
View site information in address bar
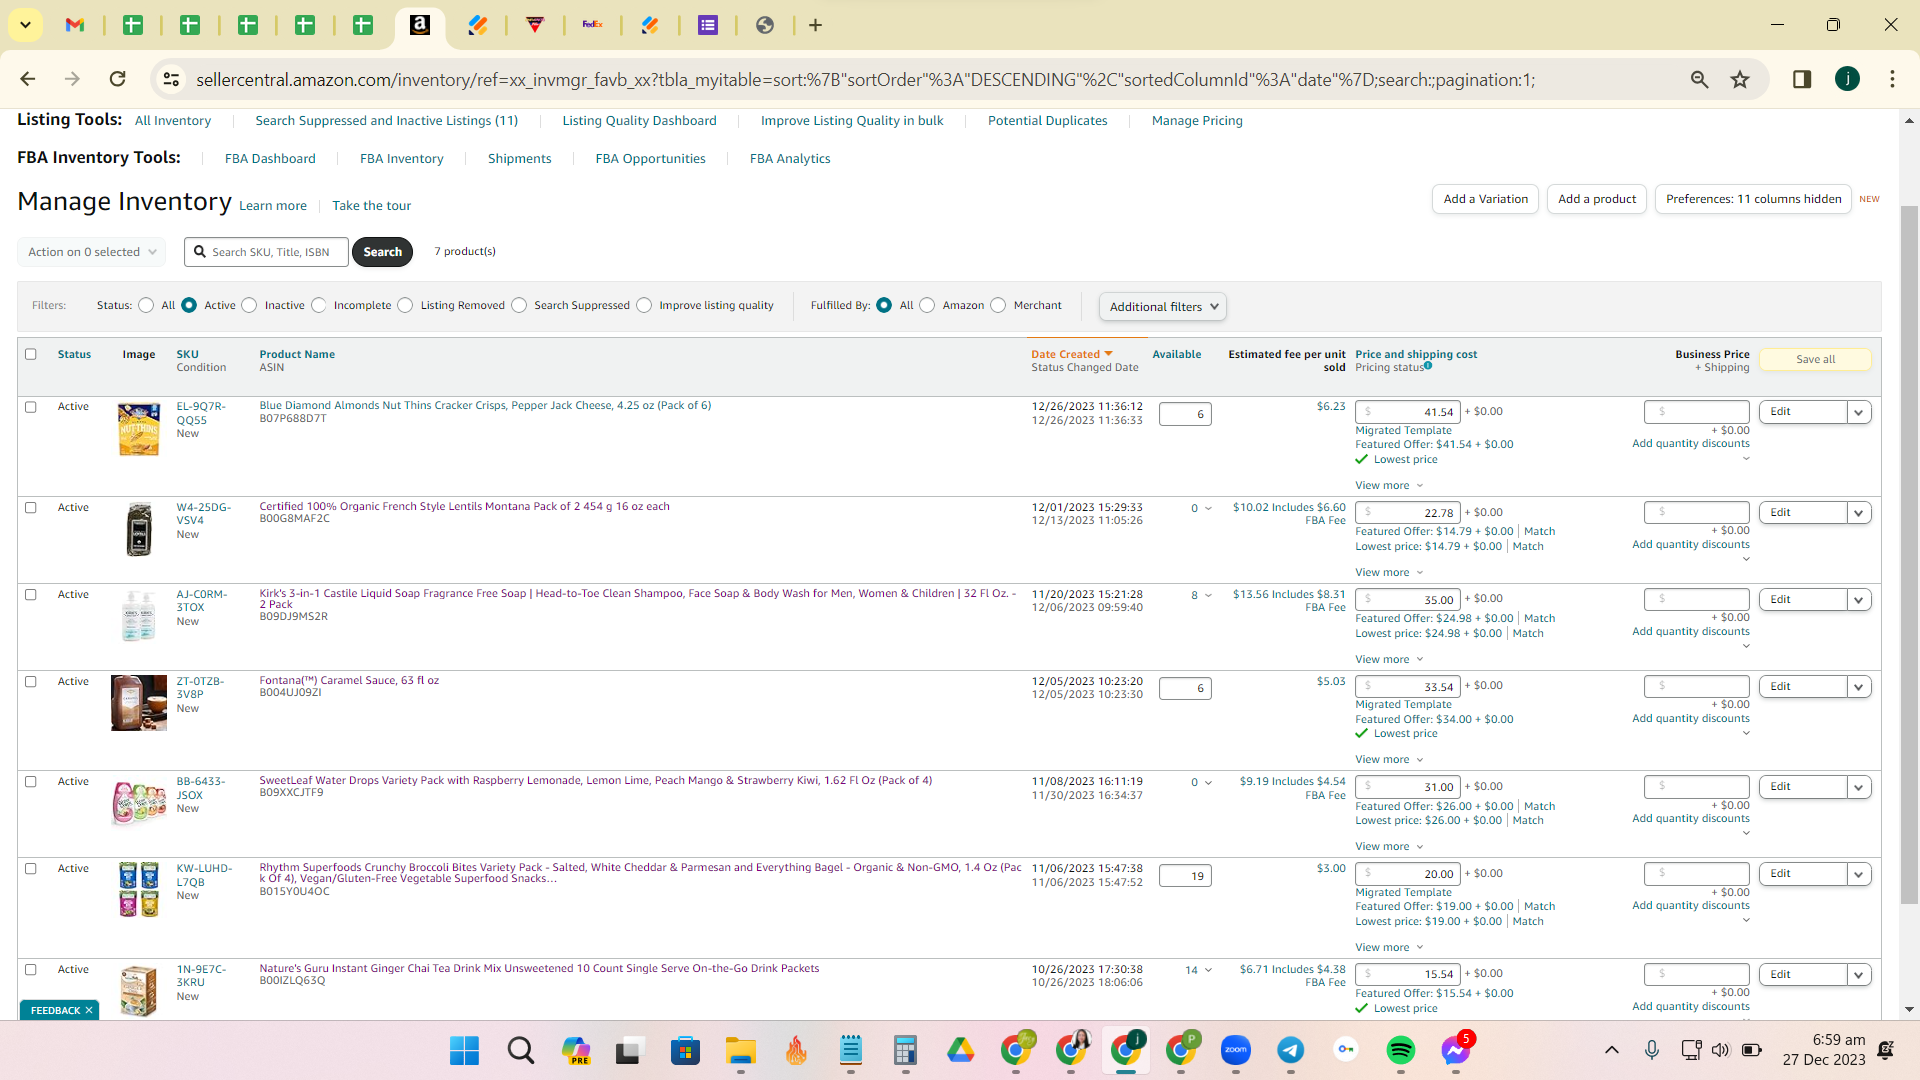click(172, 79)
